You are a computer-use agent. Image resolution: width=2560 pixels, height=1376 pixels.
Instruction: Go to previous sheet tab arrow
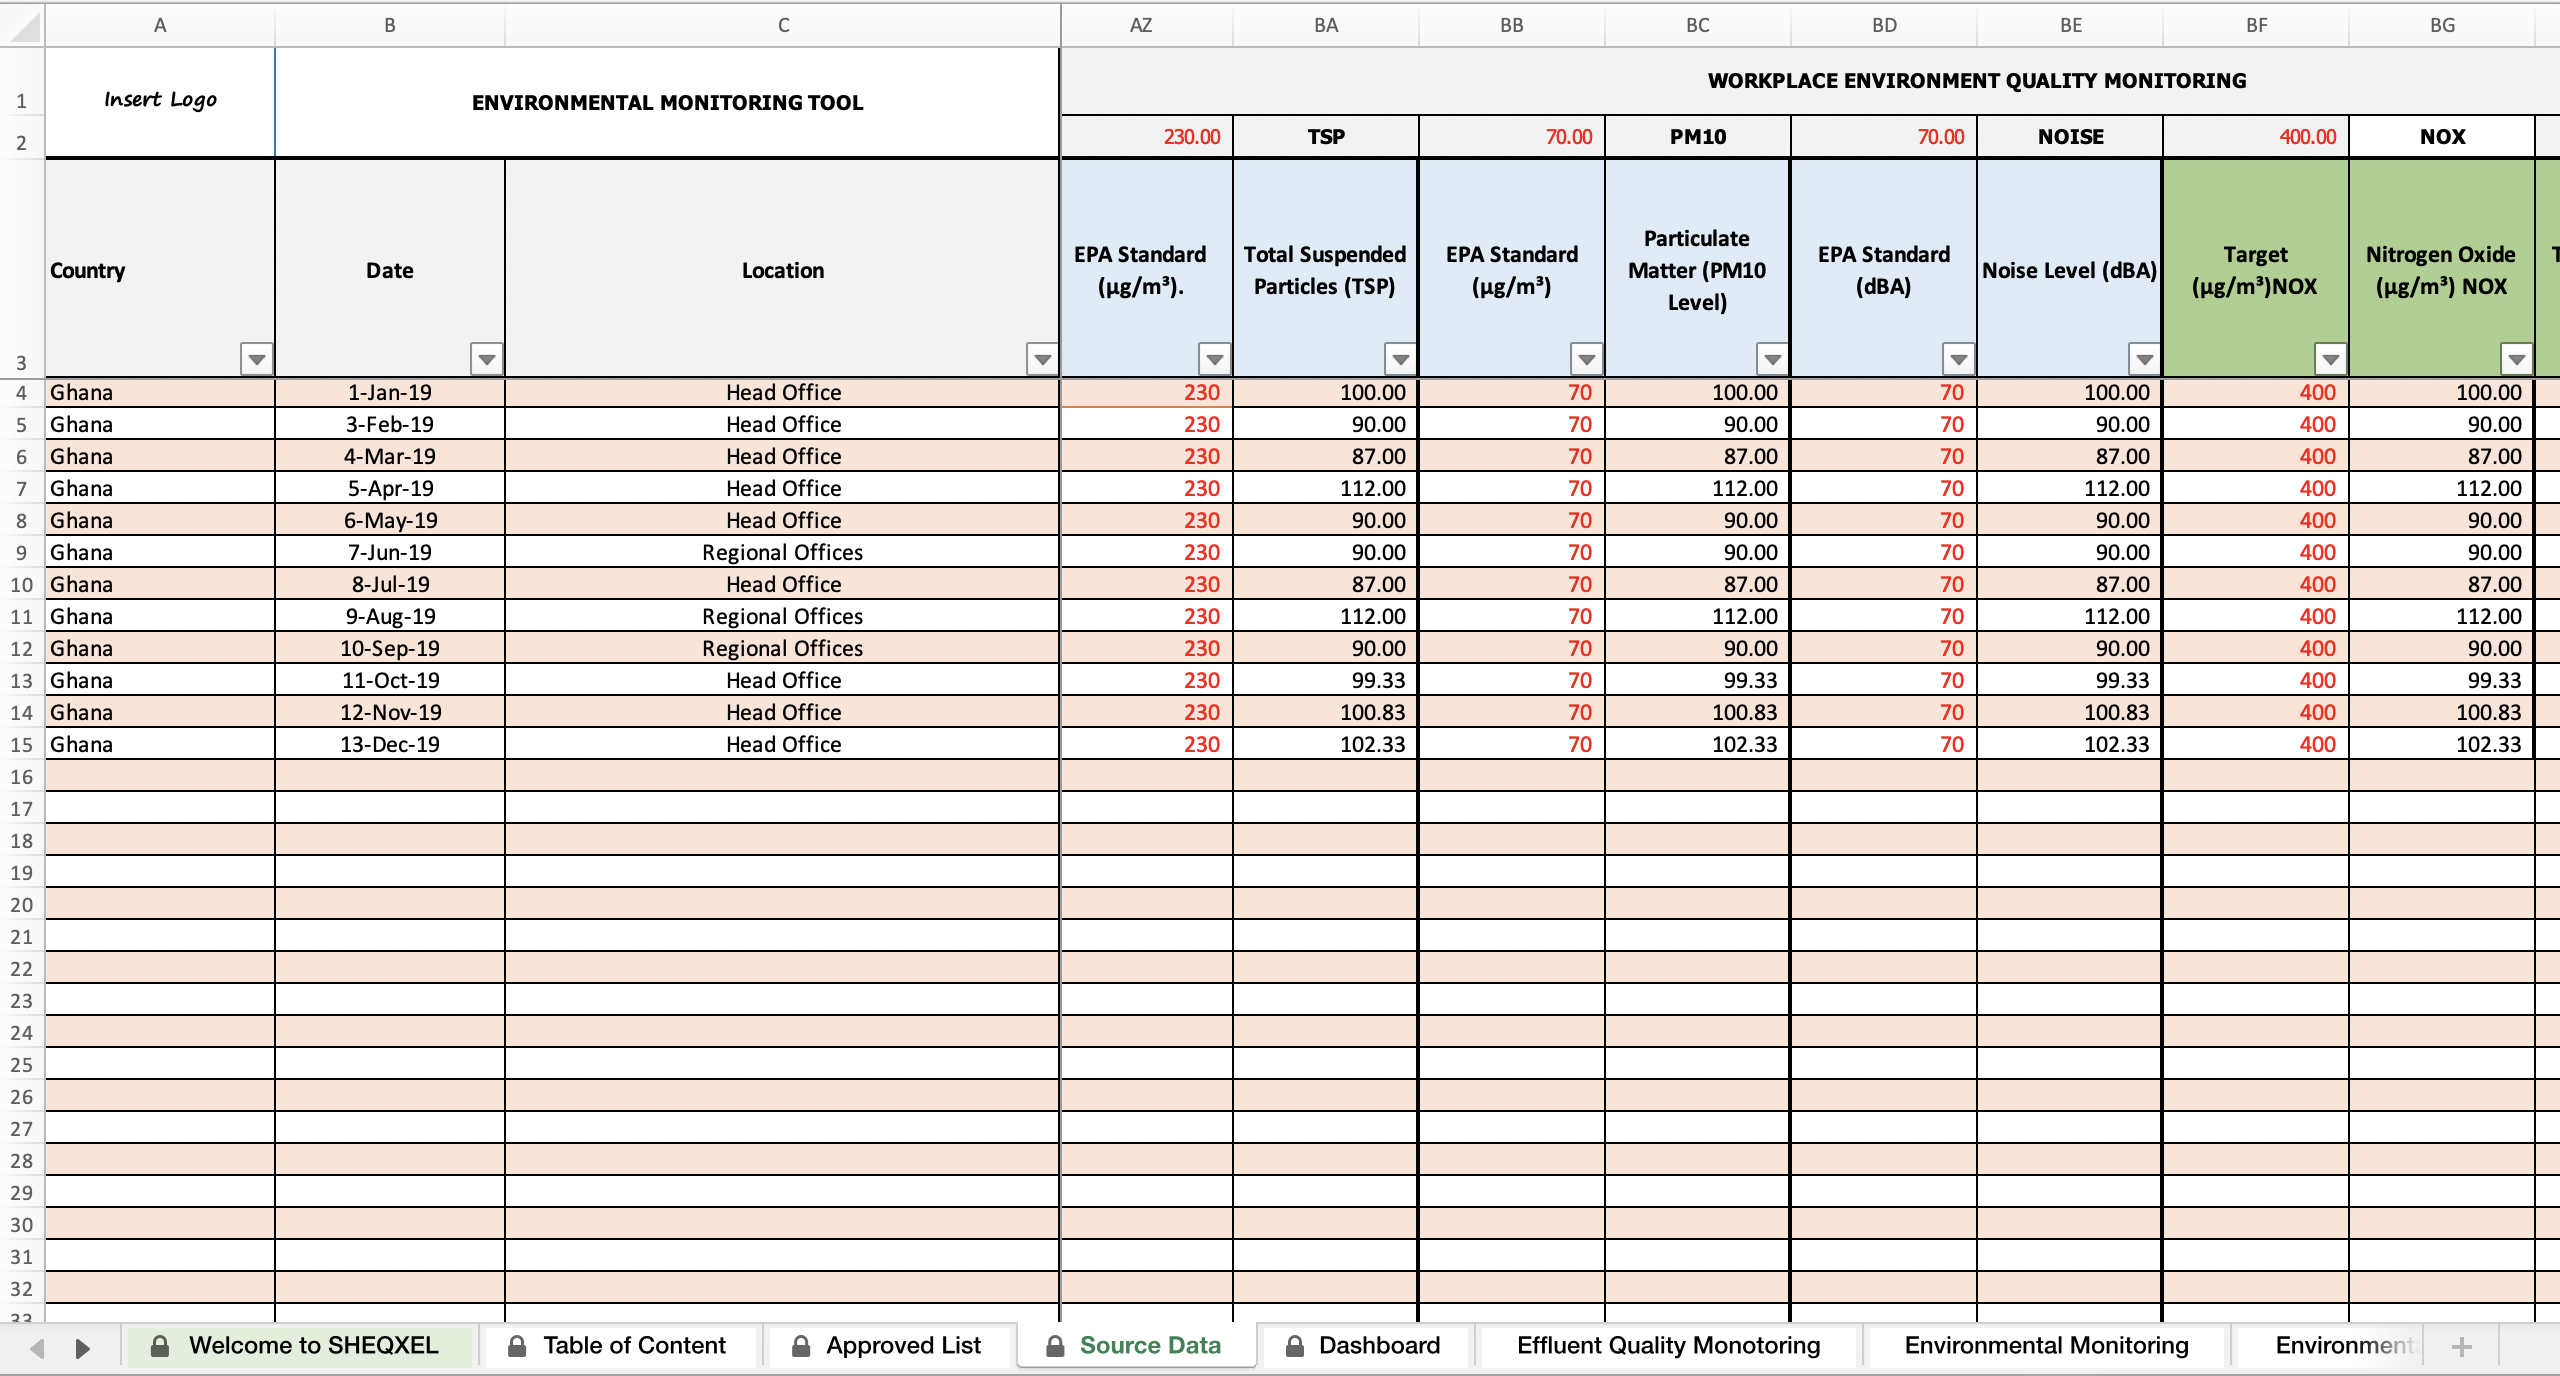point(38,1348)
